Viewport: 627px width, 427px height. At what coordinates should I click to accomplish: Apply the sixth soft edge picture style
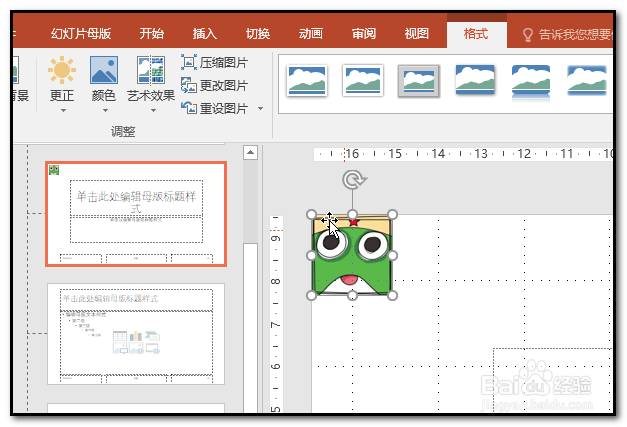[587, 81]
